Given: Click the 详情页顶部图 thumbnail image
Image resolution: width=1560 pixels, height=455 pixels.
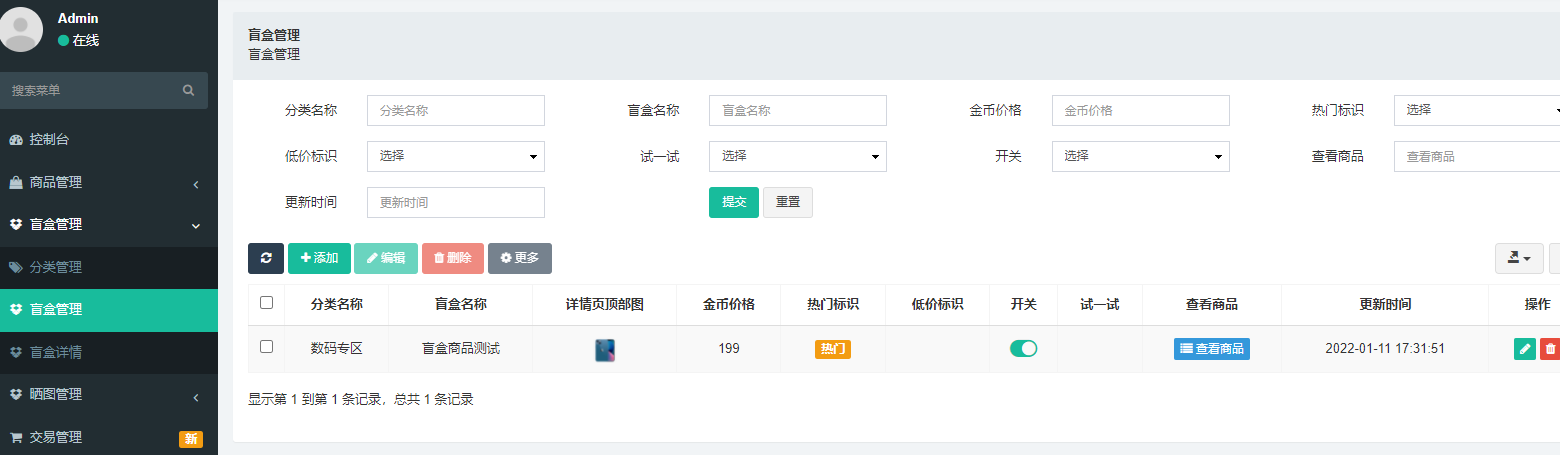Looking at the screenshot, I should (x=605, y=350).
